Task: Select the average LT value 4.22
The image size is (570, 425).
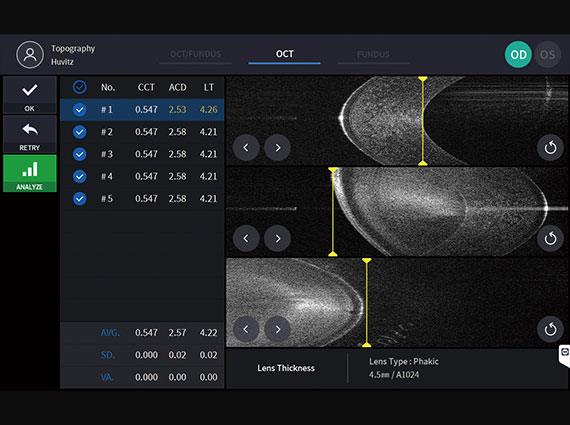Action: pyautogui.click(x=208, y=333)
